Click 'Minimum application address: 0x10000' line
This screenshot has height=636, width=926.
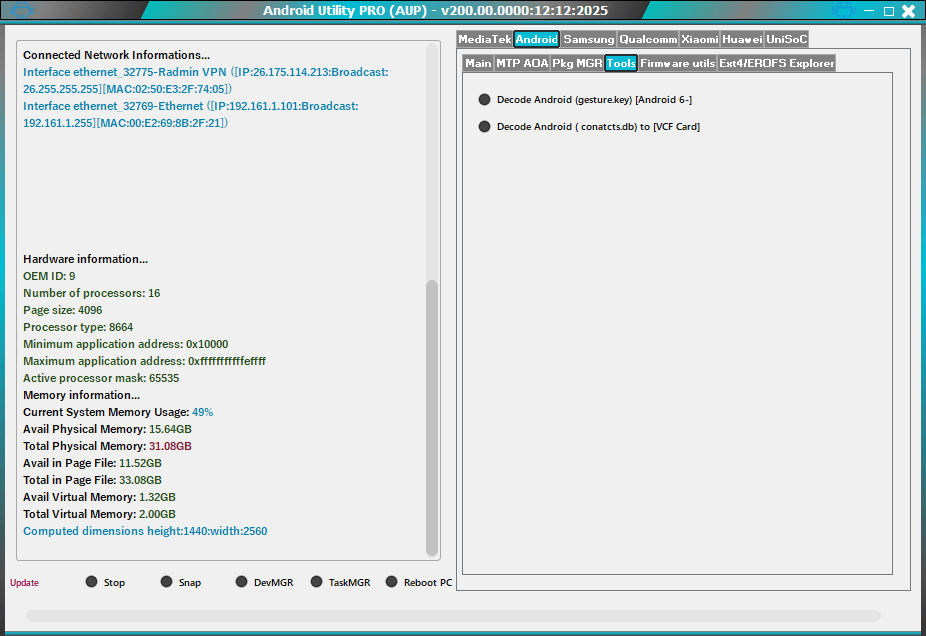(126, 344)
